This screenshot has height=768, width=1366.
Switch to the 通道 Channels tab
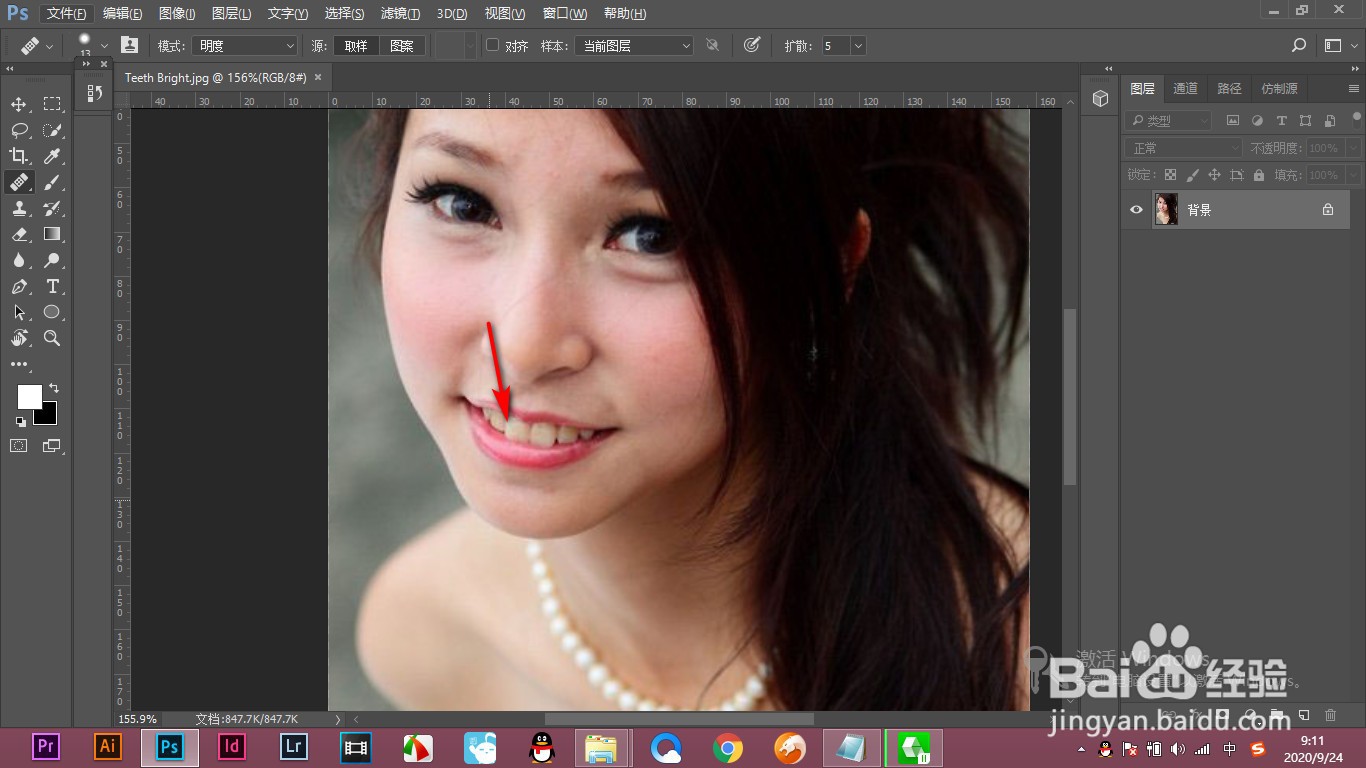pyautogui.click(x=1186, y=88)
